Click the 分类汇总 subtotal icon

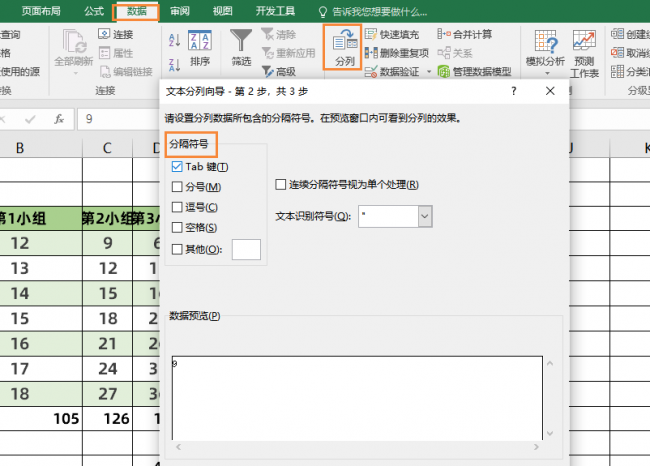coord(617,71)
